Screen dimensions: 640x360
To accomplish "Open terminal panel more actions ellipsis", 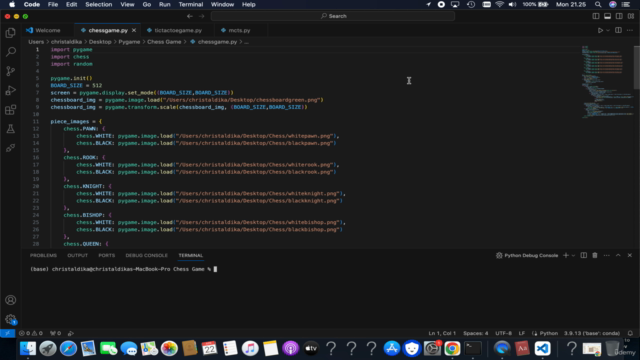I will 607,256.
